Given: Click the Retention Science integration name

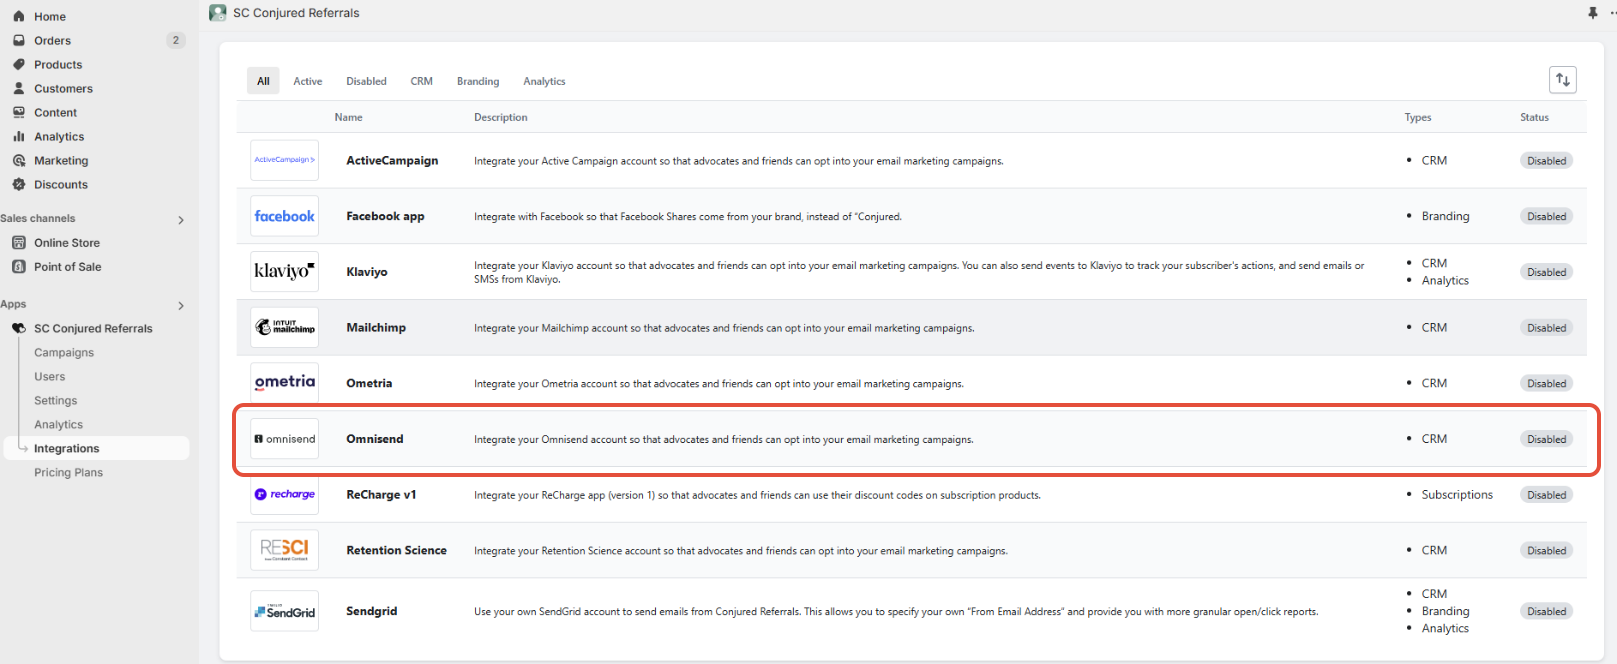Looking at the screenshot, I should [x=396, y=550].
